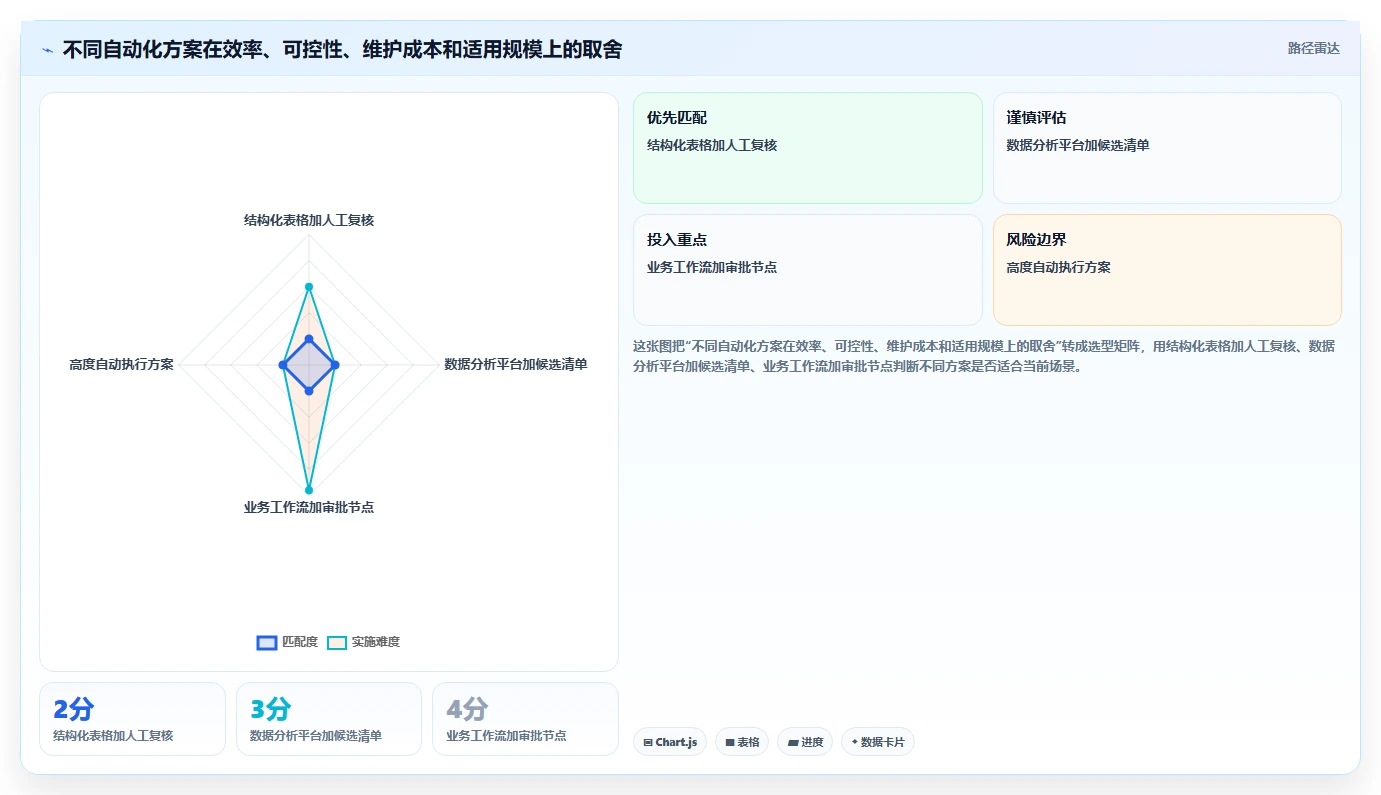Click the lightning icon beside the title
The width and height of the screenshot is (1381, 795).
(x=47, y=50)
